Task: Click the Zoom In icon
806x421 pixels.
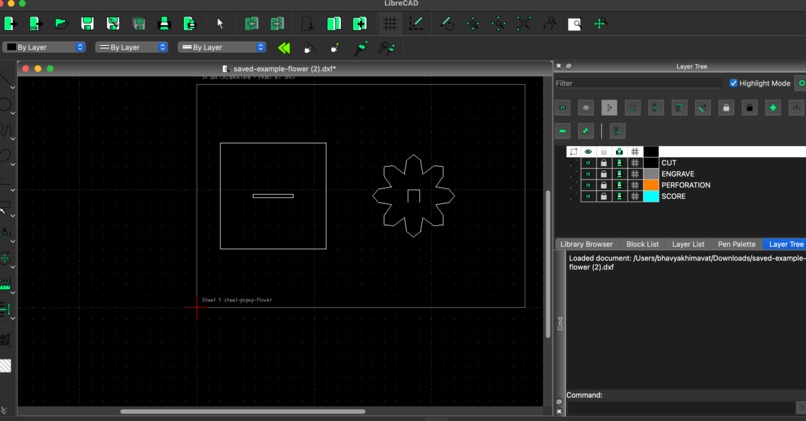Action: (472, 24)
